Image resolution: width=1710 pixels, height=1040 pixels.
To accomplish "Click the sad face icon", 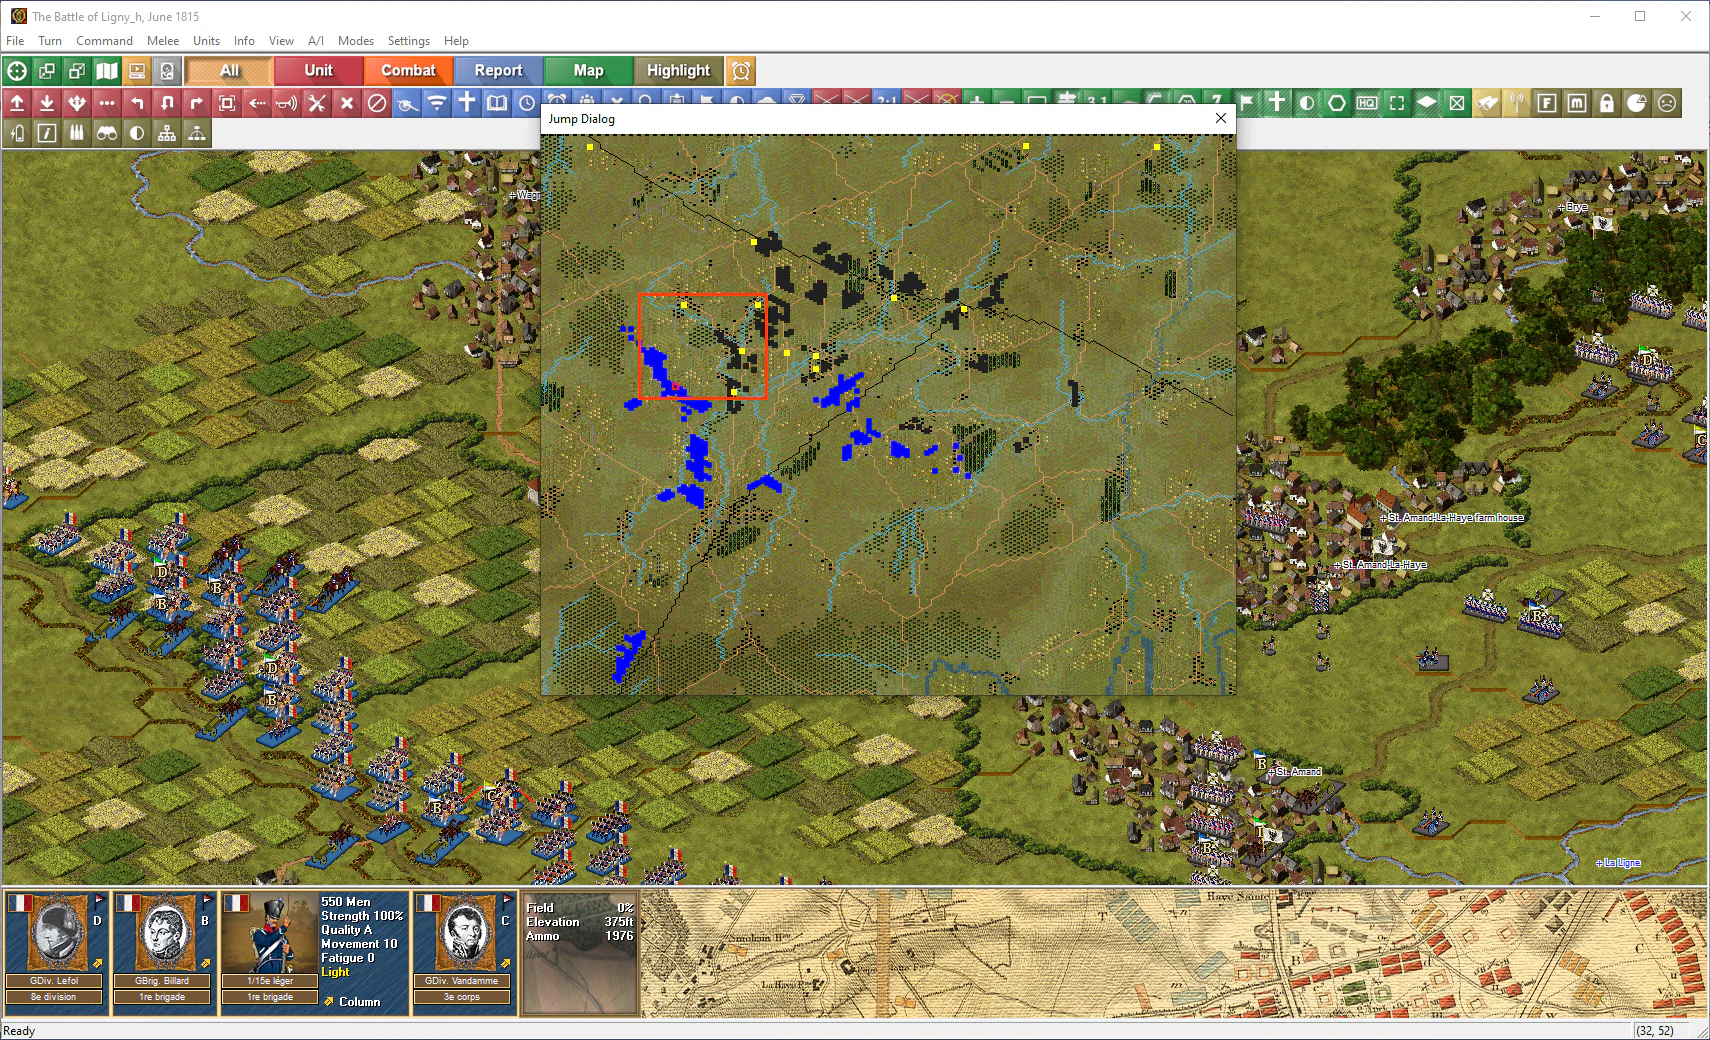I will click(1667, 103).
